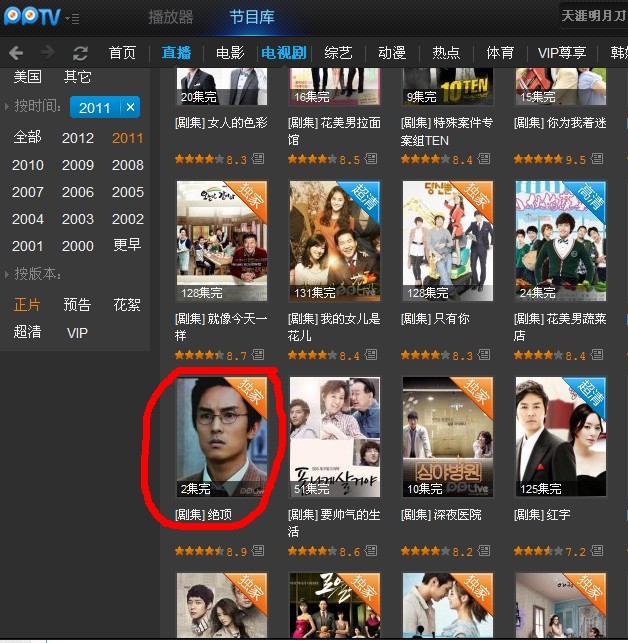Open details icon beside 我的女儿是花儿 rating
Screen dimensions: 628x643
point(371,354)
